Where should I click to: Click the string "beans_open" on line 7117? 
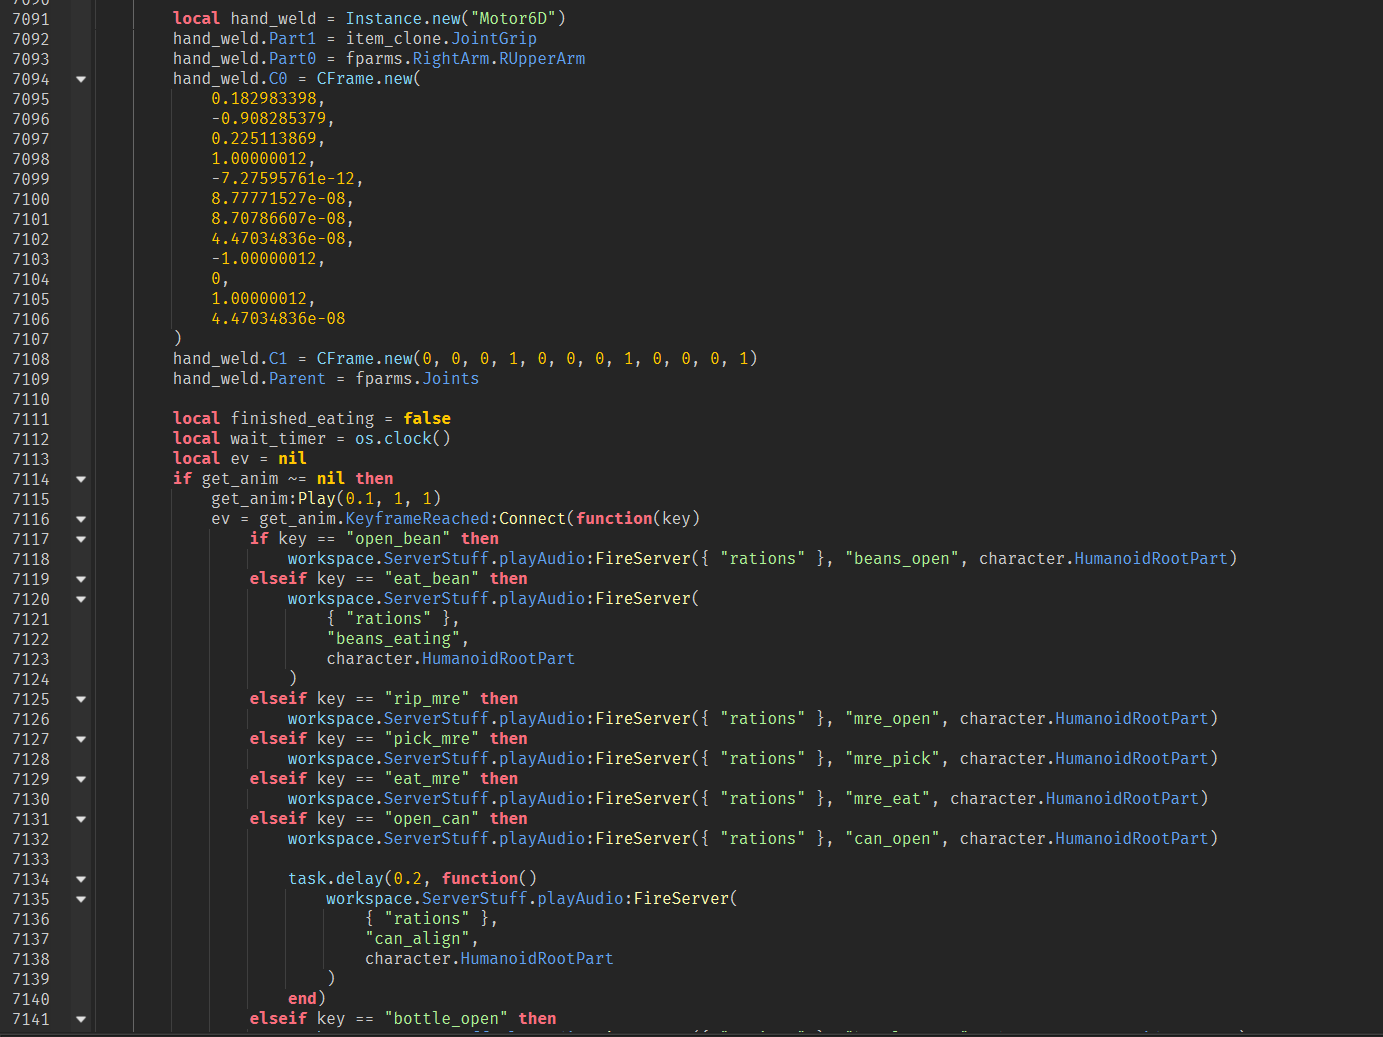[900, 558]
